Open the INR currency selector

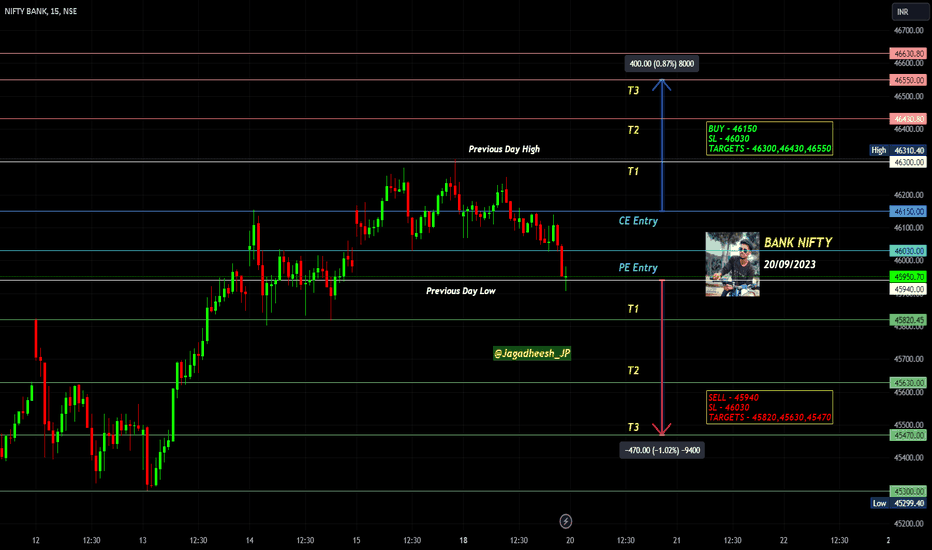(x=909, y=11)
